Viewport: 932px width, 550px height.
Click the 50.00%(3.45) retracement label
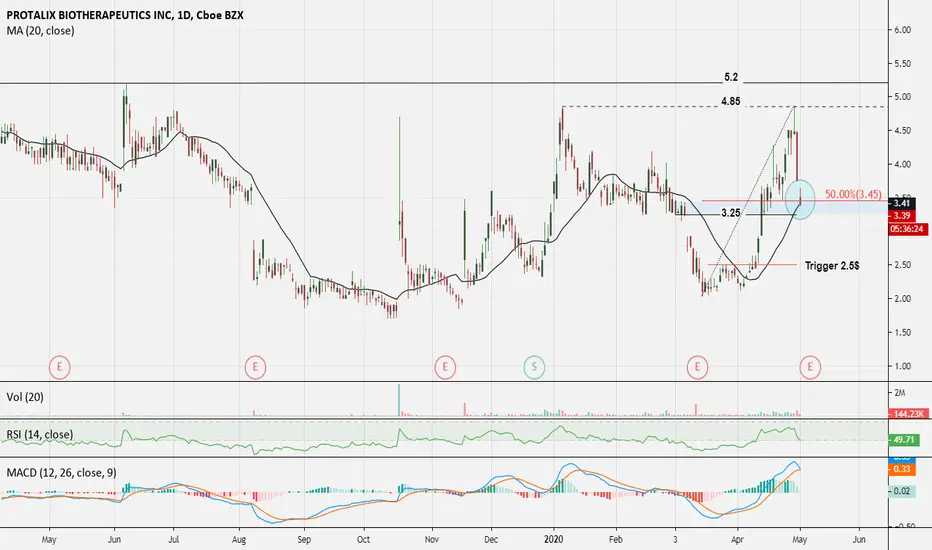(853, 194)
